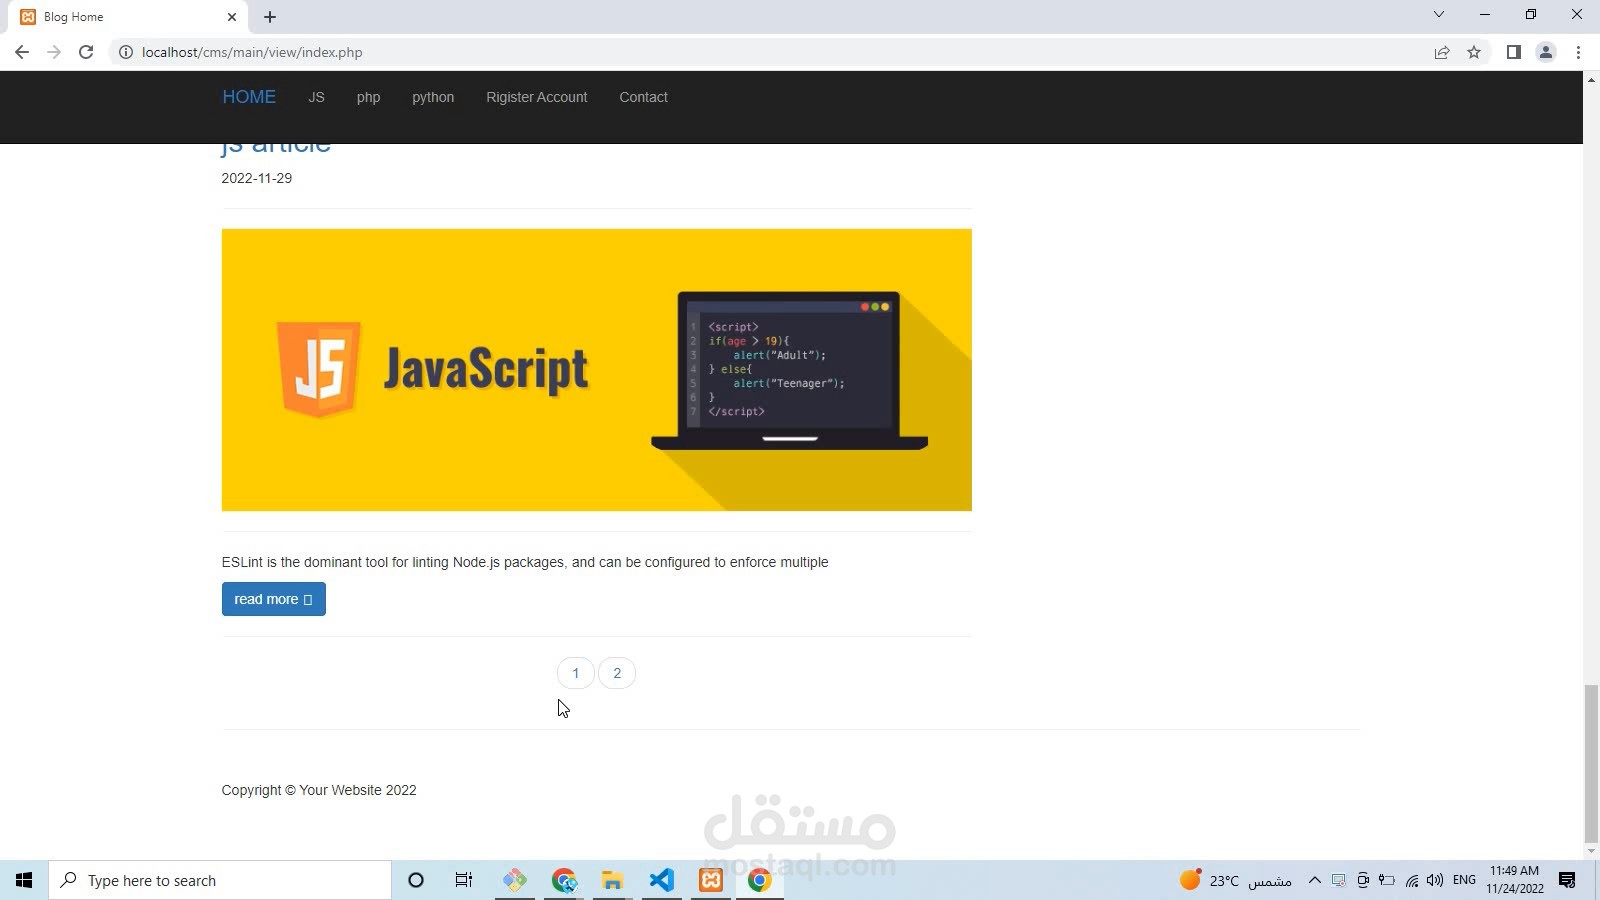The image size is (1600, 900).
Task: View site information for localhost
Action: click(126, 52)
